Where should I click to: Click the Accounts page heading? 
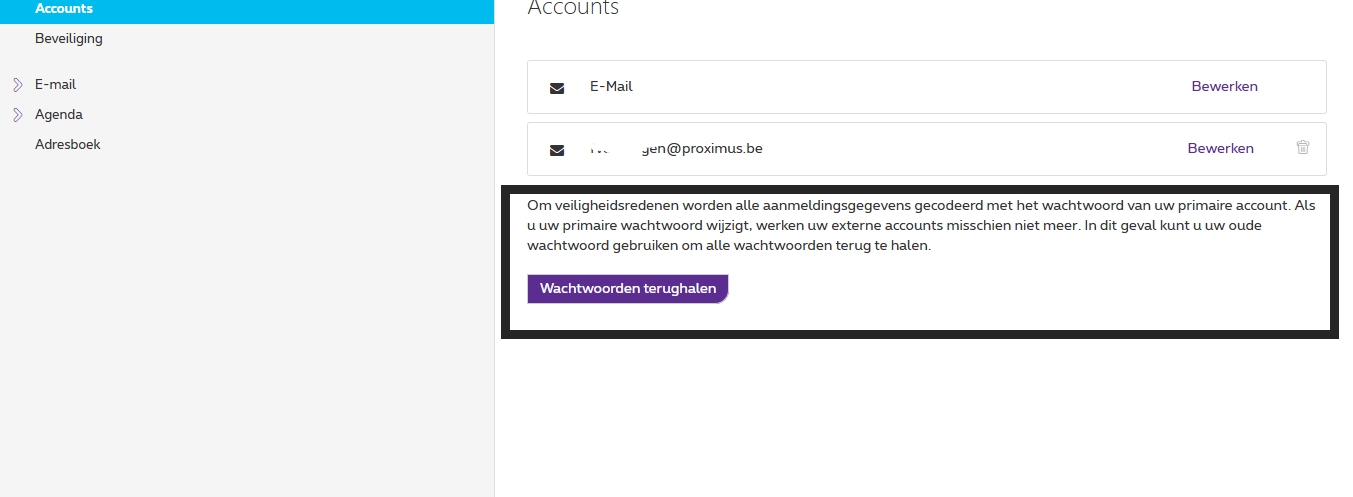click(573, 9)
